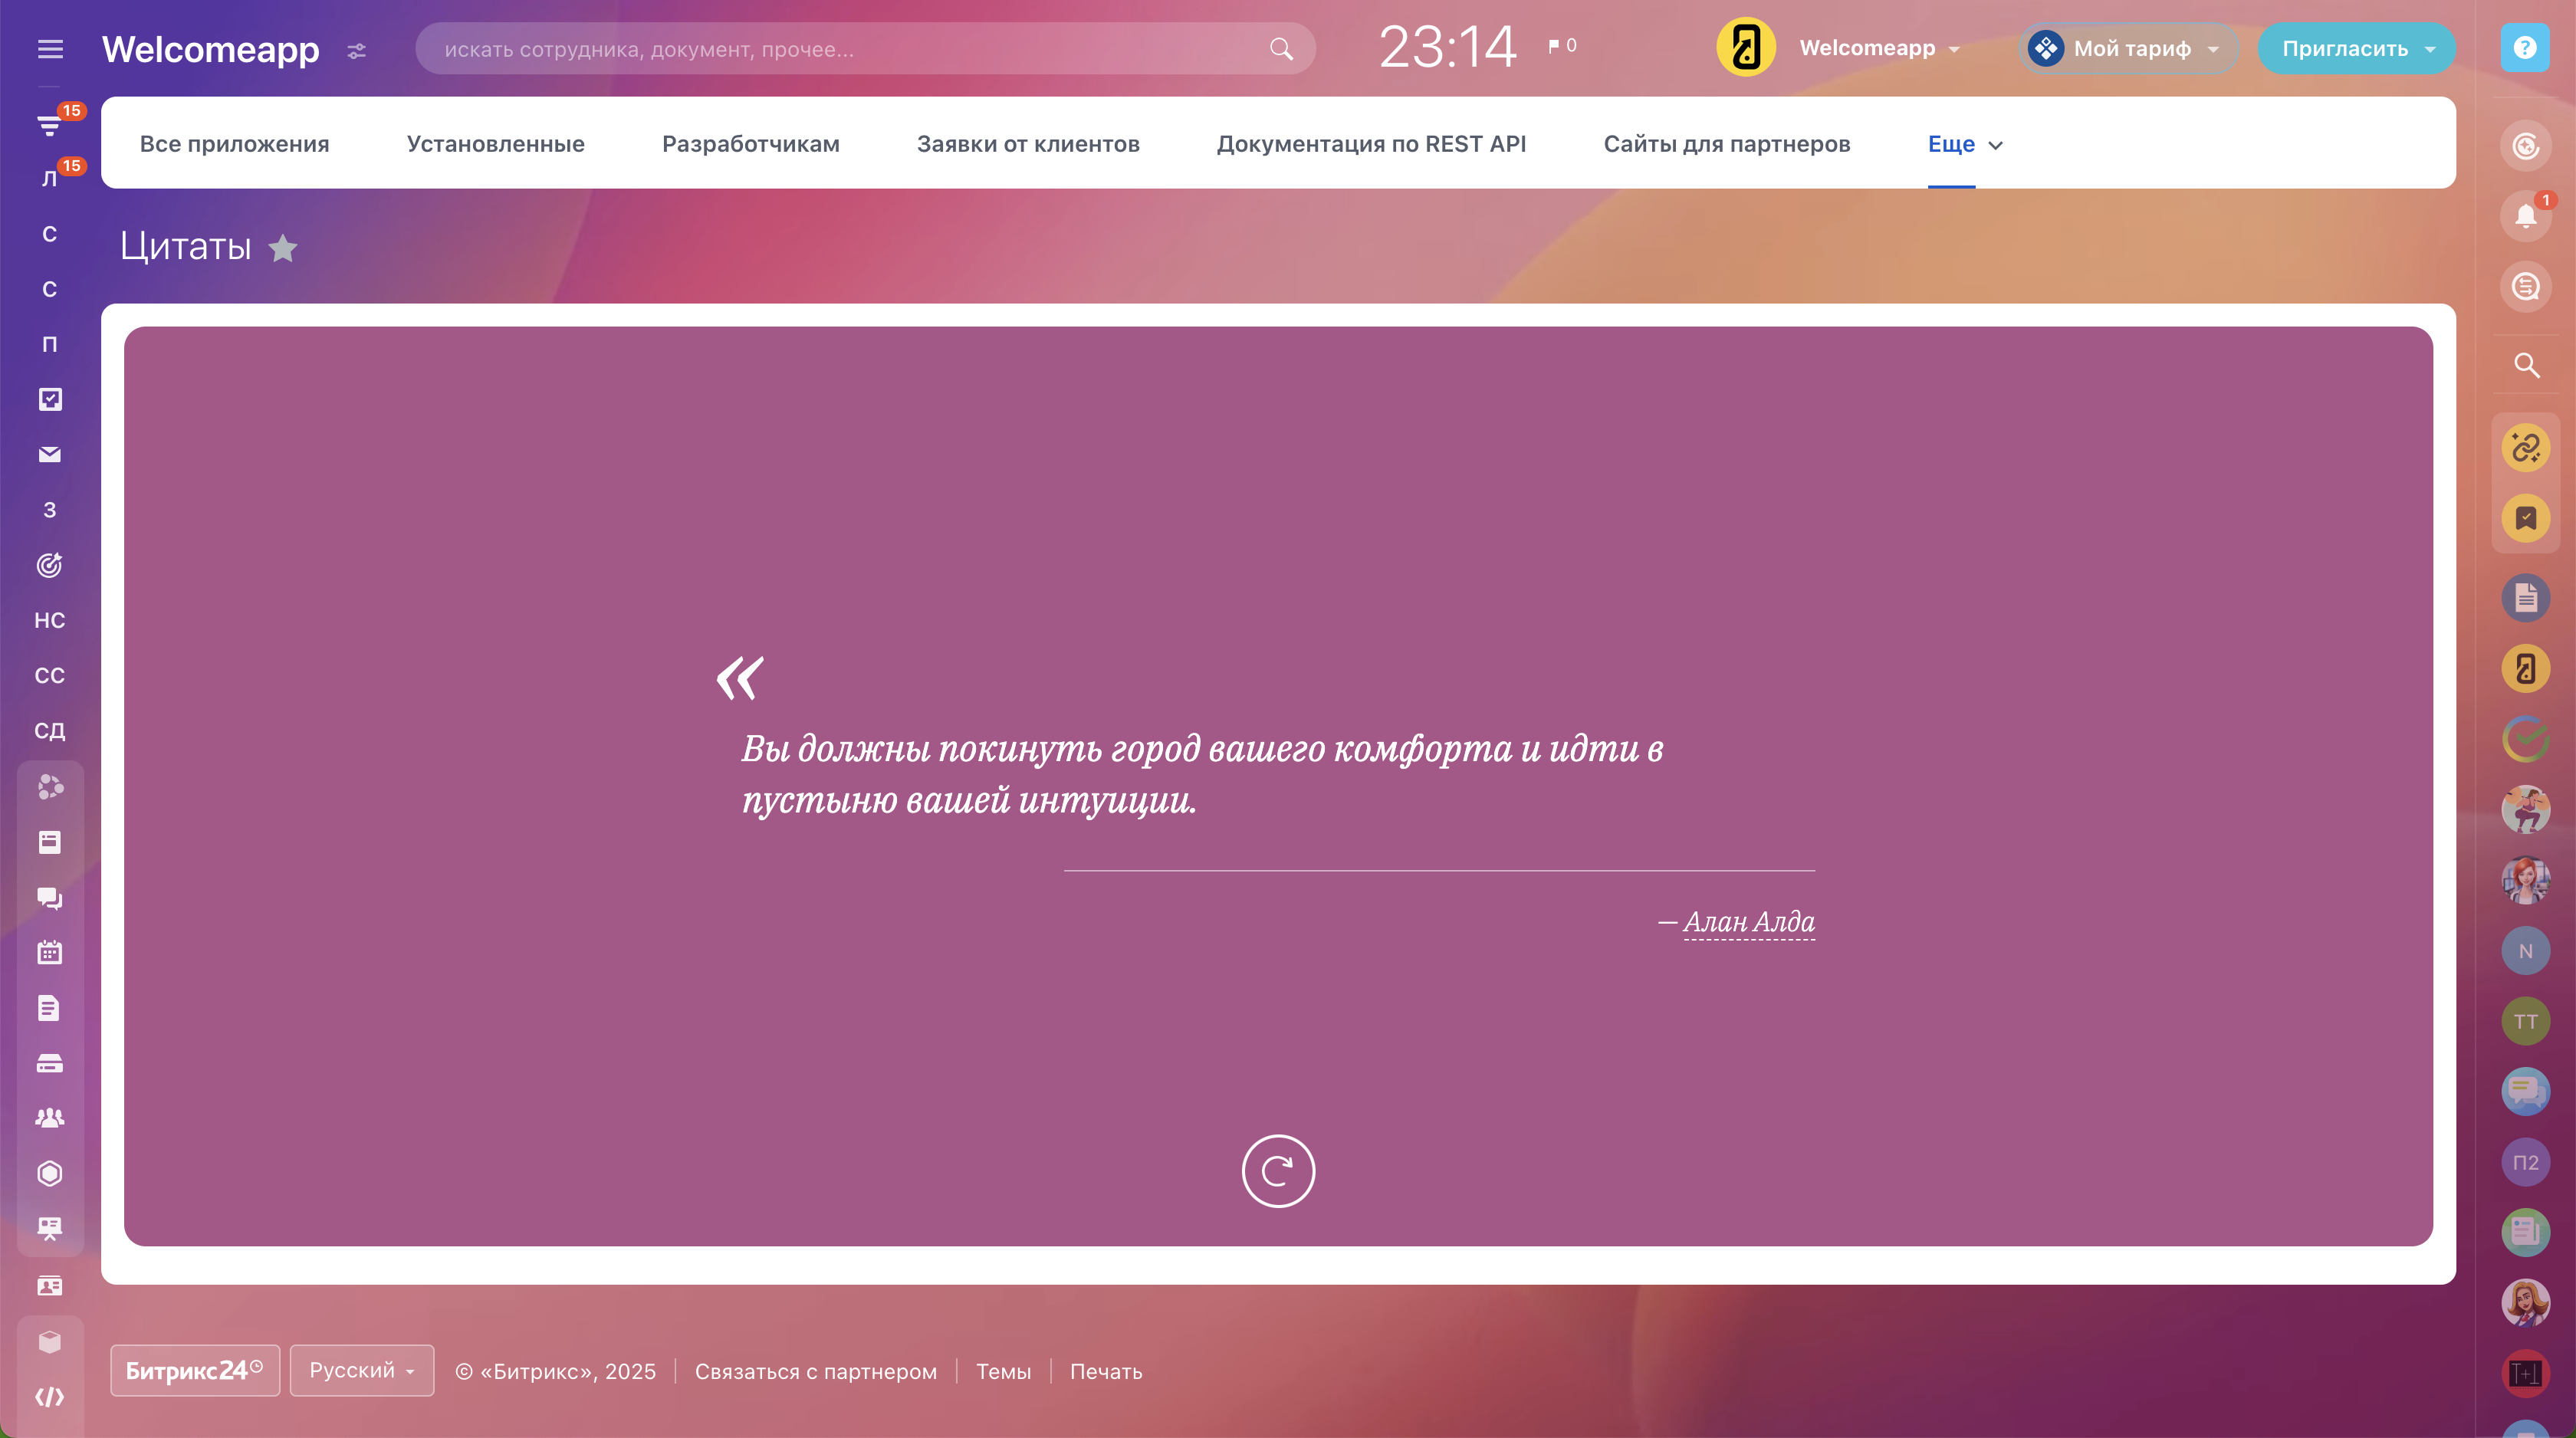This screenshot has height=1438, width=2576.
Task: Open the tasks checkmark icon in sidebar
Action: tap(50, 400)
